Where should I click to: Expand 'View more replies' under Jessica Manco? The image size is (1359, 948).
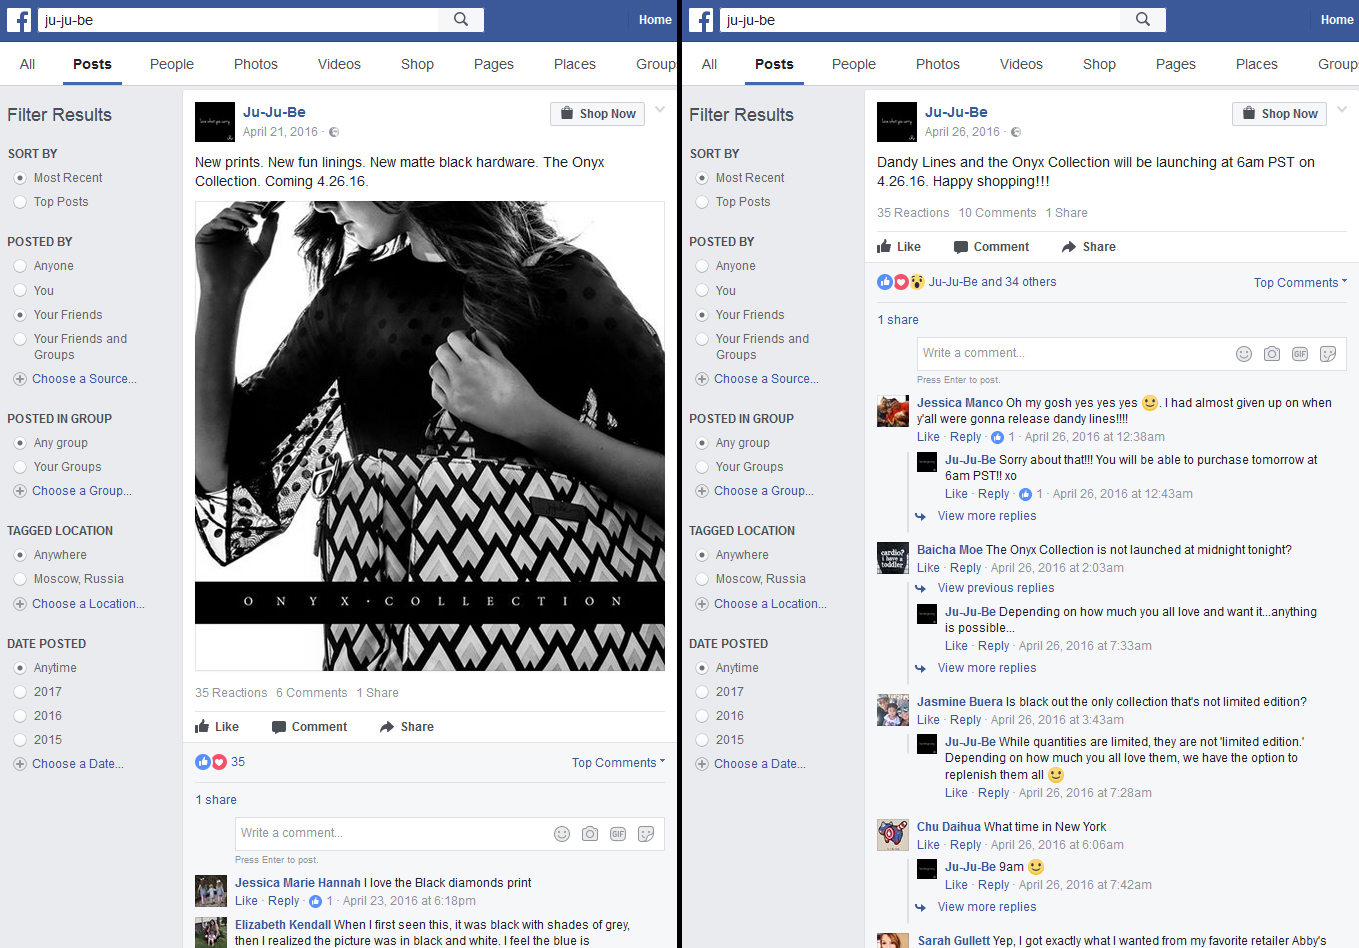coord(987,516)
